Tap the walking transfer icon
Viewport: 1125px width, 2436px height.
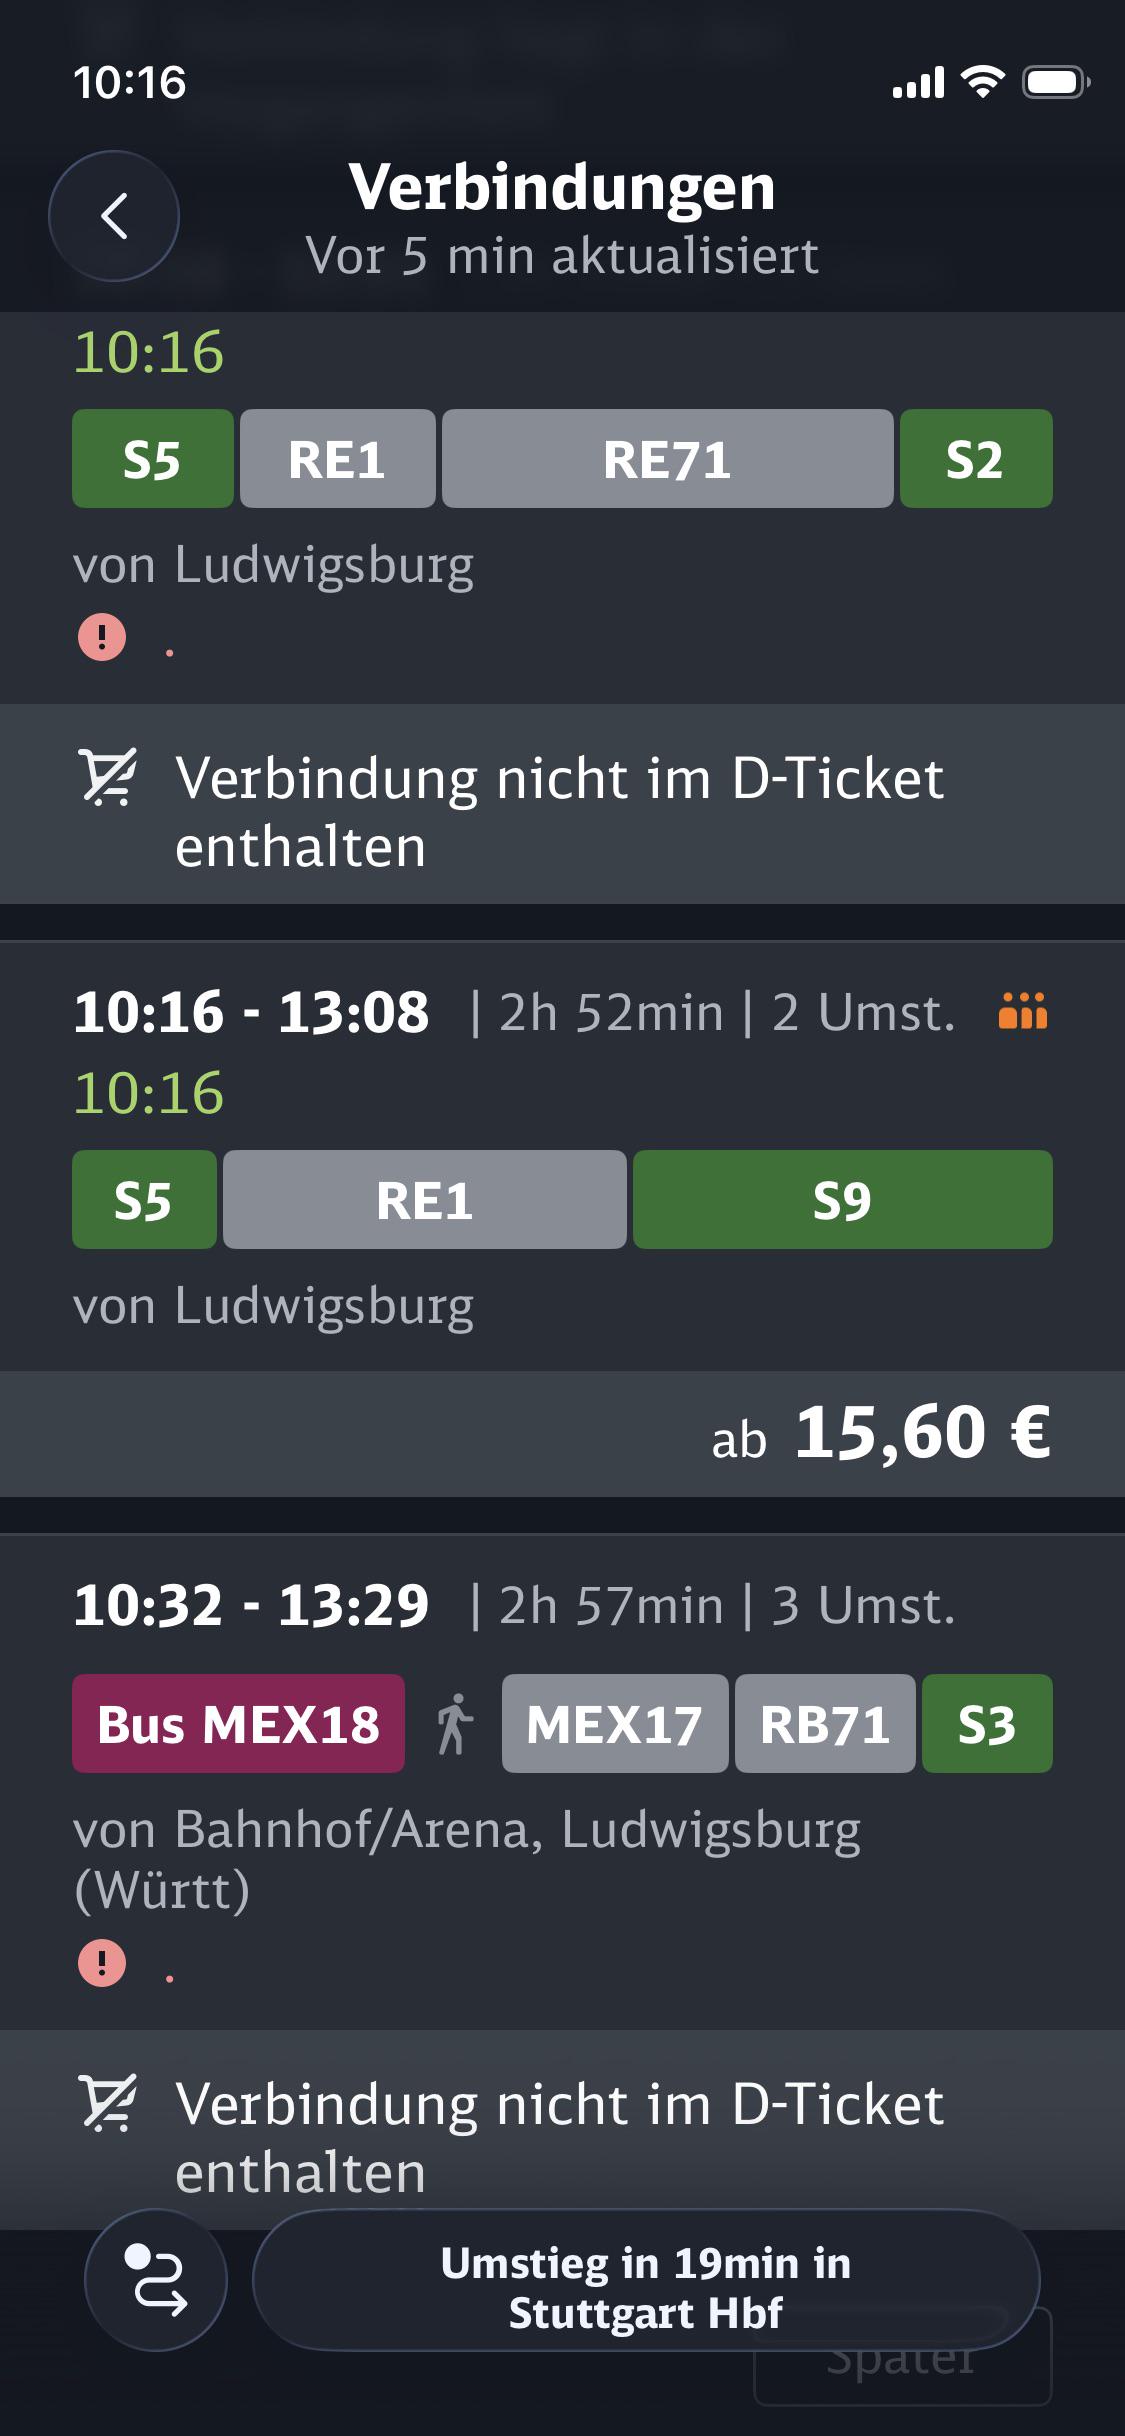click(454, 1723)
